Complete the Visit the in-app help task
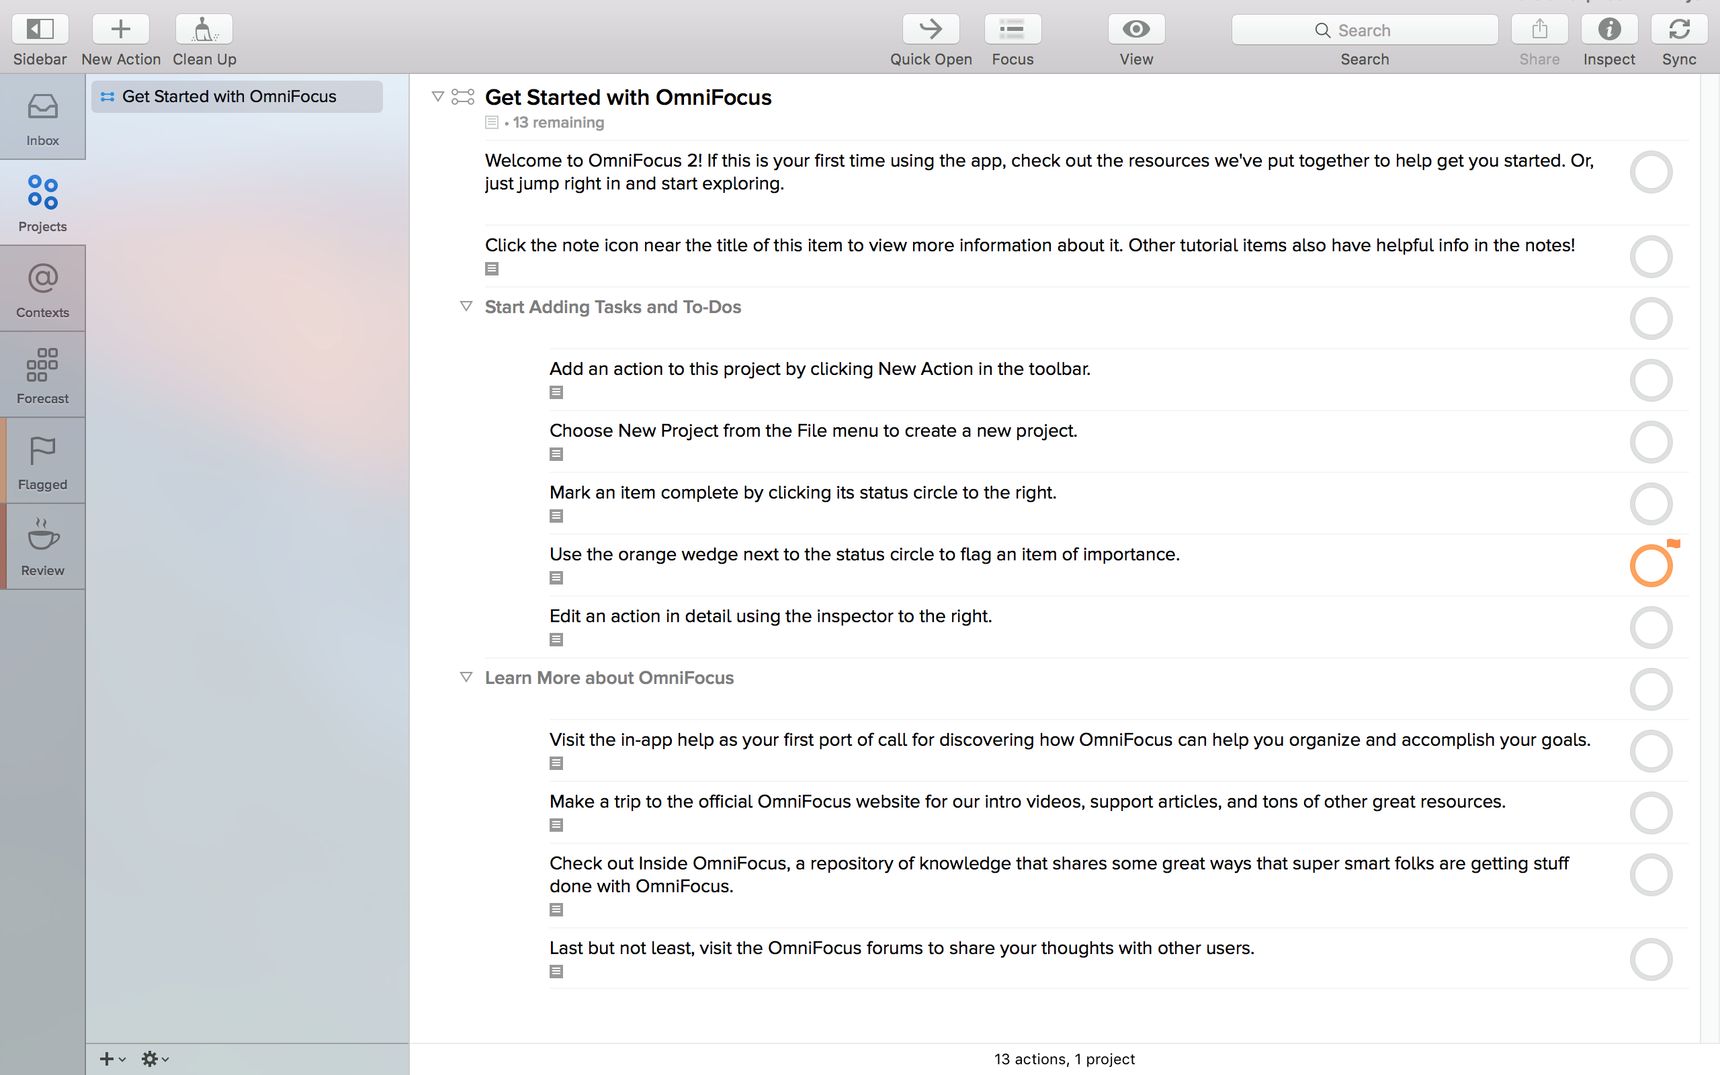This screenshot has width=1720, height=1075. click(1651, 751)
